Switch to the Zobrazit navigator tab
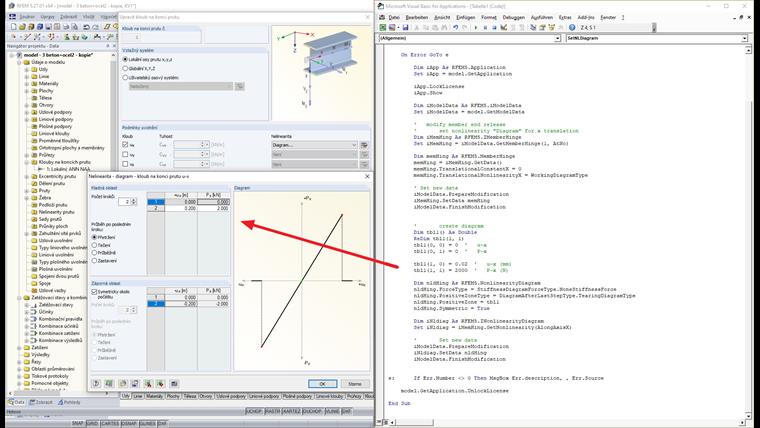Image resolution: width=760 pixels, height=428 pixels. coord(42,402)
